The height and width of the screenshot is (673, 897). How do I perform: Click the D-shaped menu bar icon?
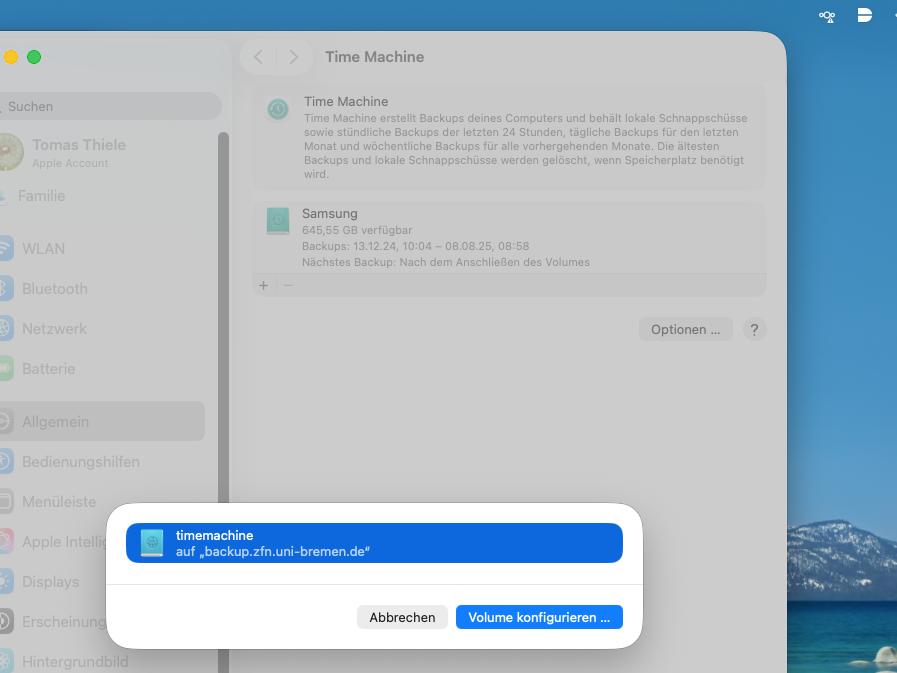tap(865, 15)
